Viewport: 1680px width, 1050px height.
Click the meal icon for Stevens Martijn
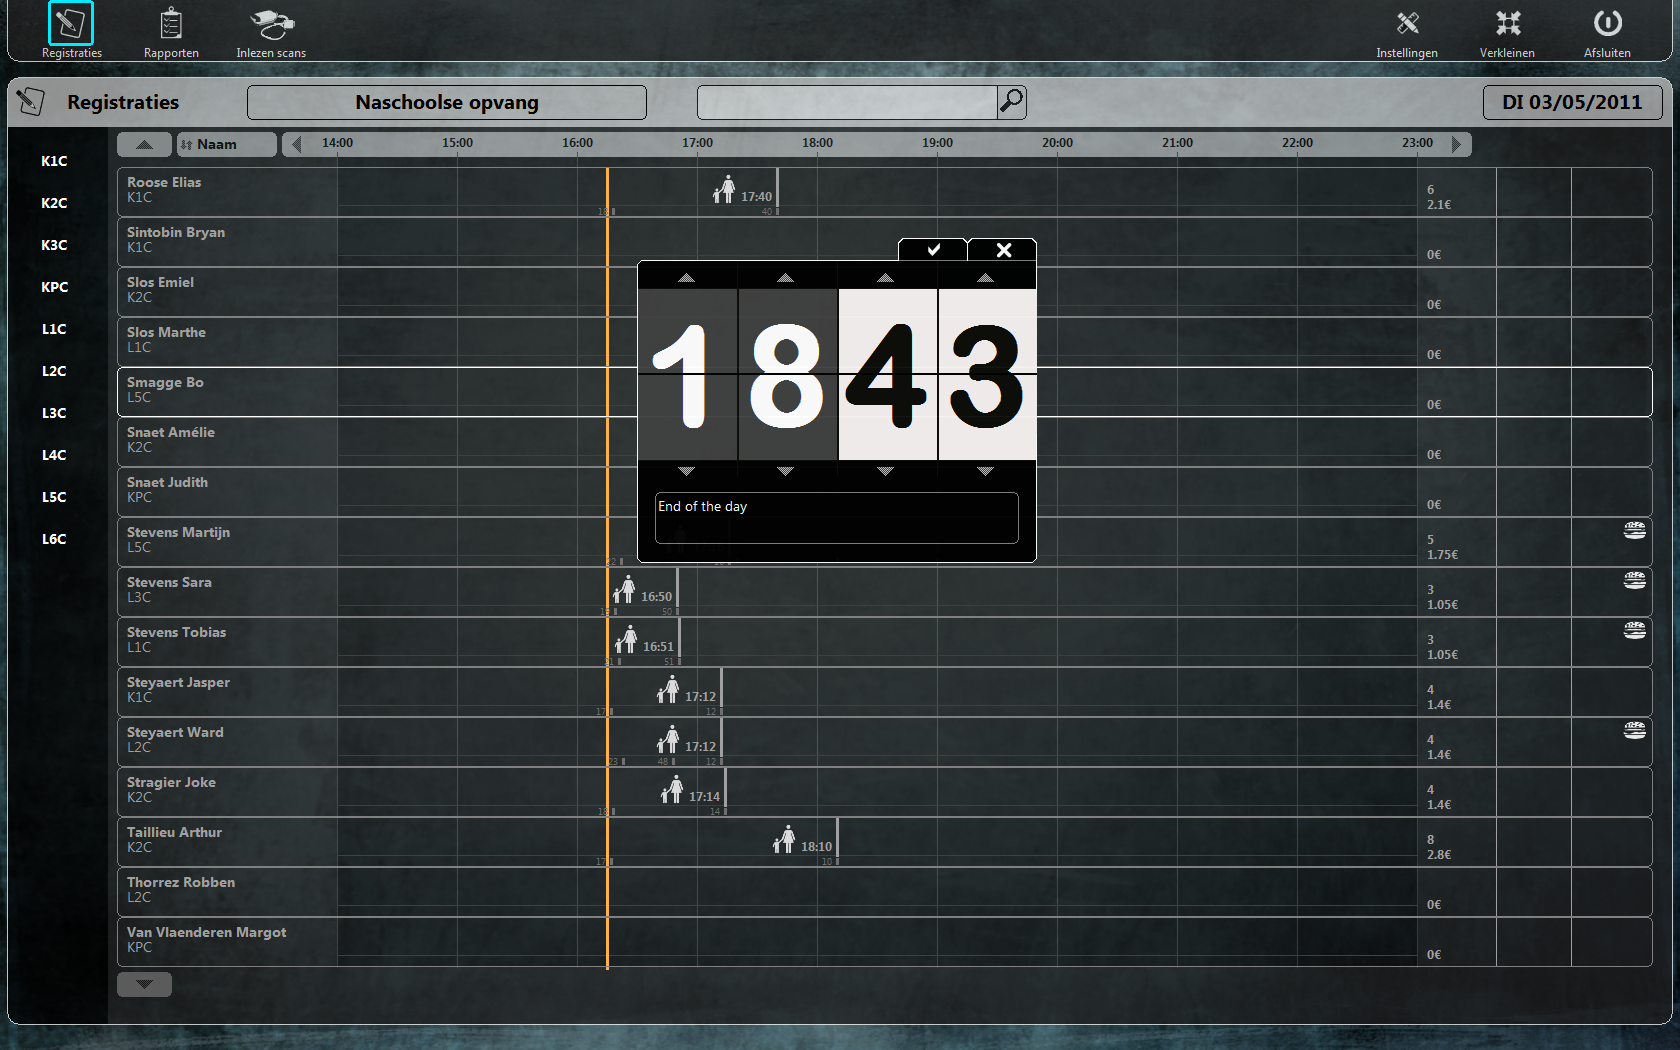point(1634,531)
